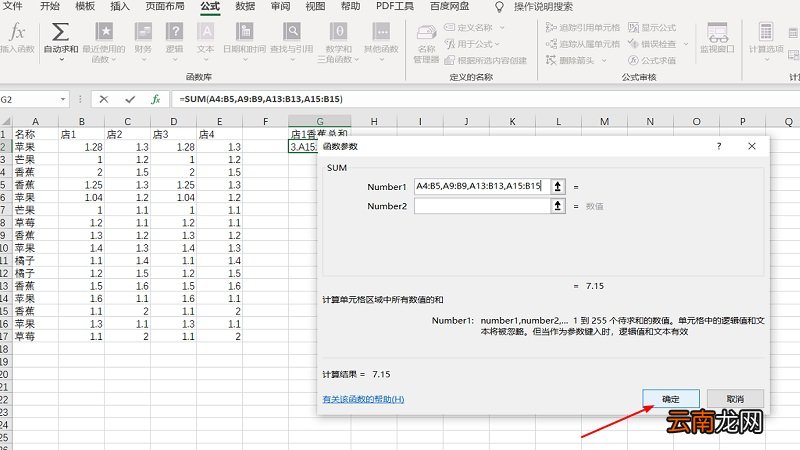Expand the Remove Arrows dropdown arrow
This screenshot has width=800, height=450.
click(604, 60)
